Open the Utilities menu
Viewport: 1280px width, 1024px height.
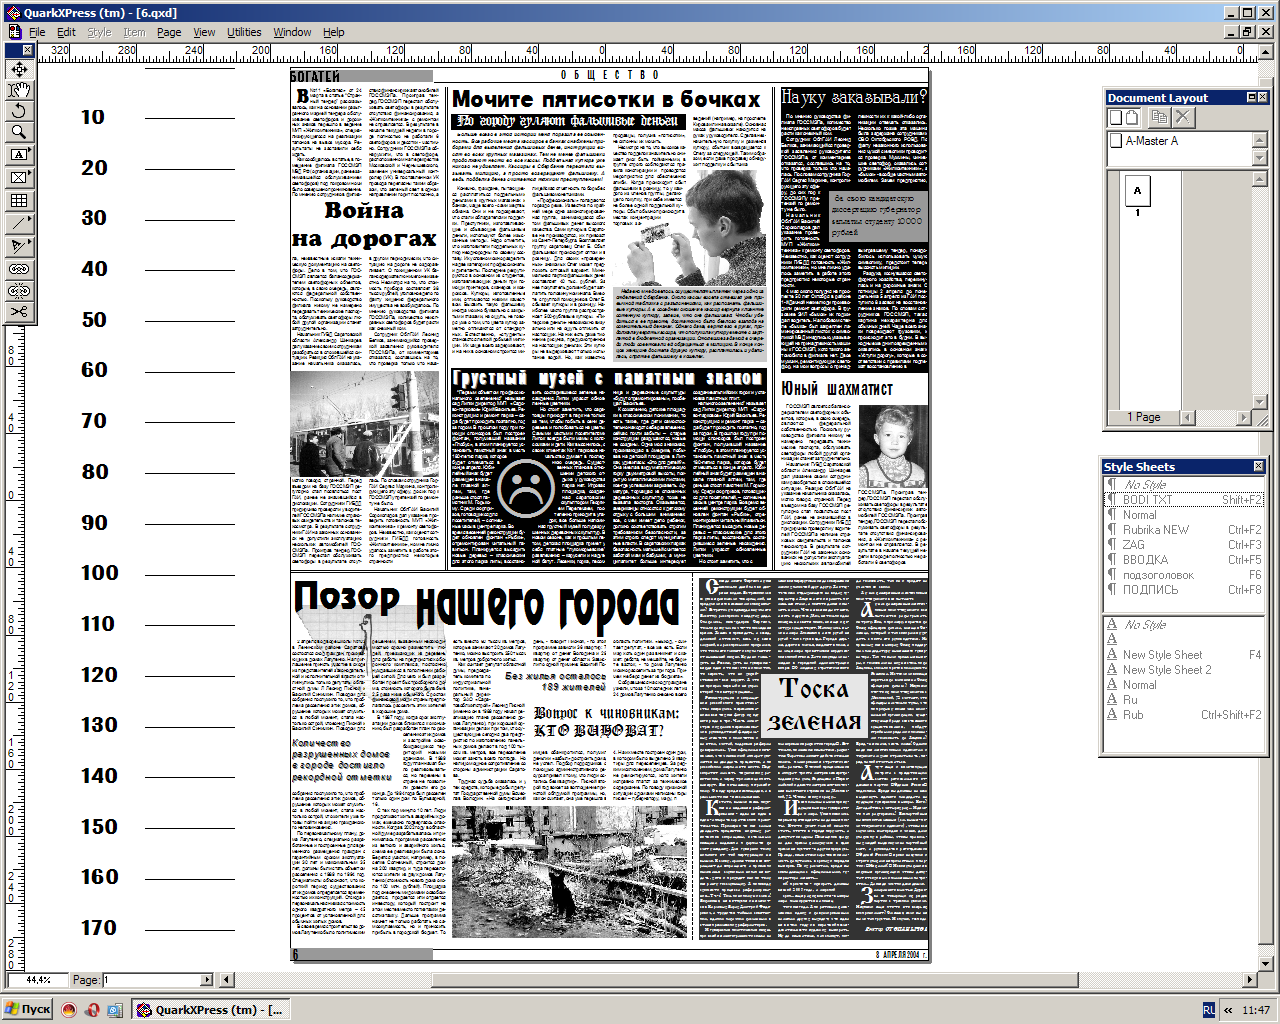244,32
